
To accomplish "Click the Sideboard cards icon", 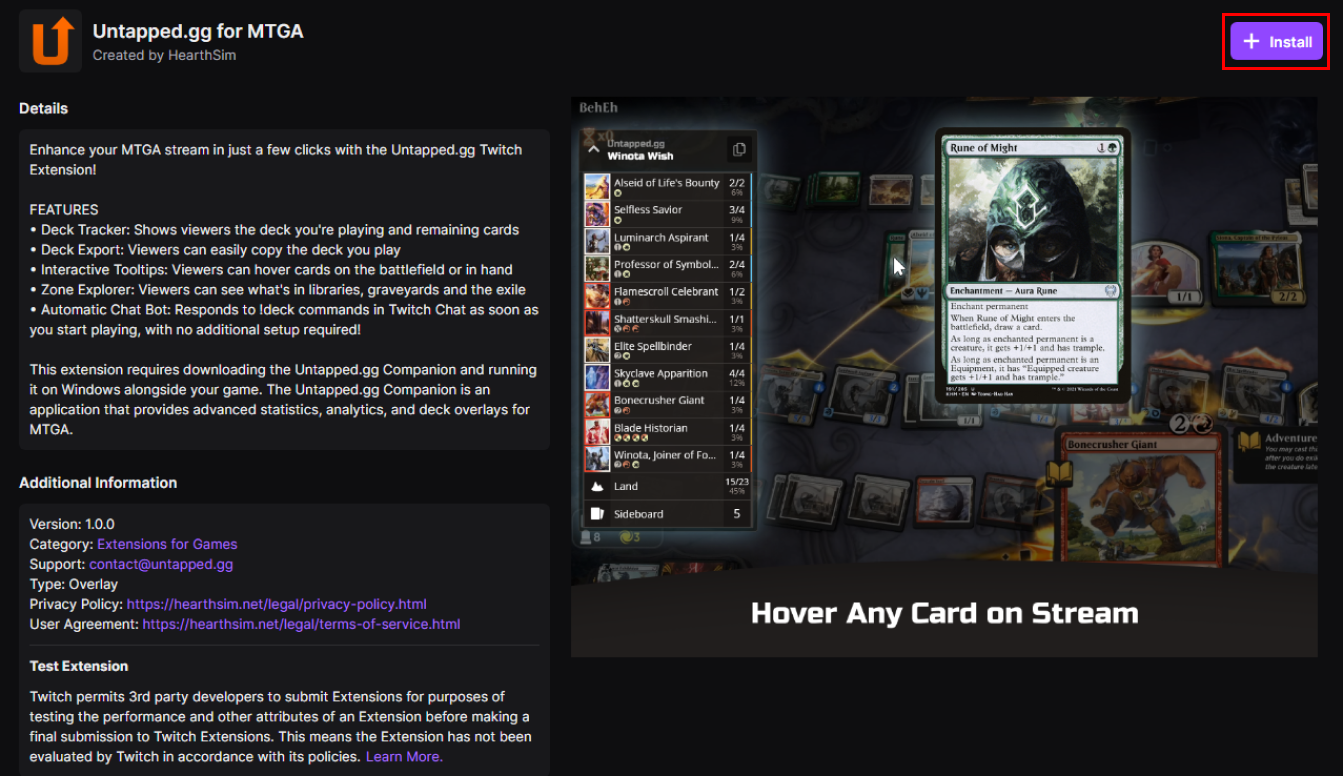I will point(597,514).
